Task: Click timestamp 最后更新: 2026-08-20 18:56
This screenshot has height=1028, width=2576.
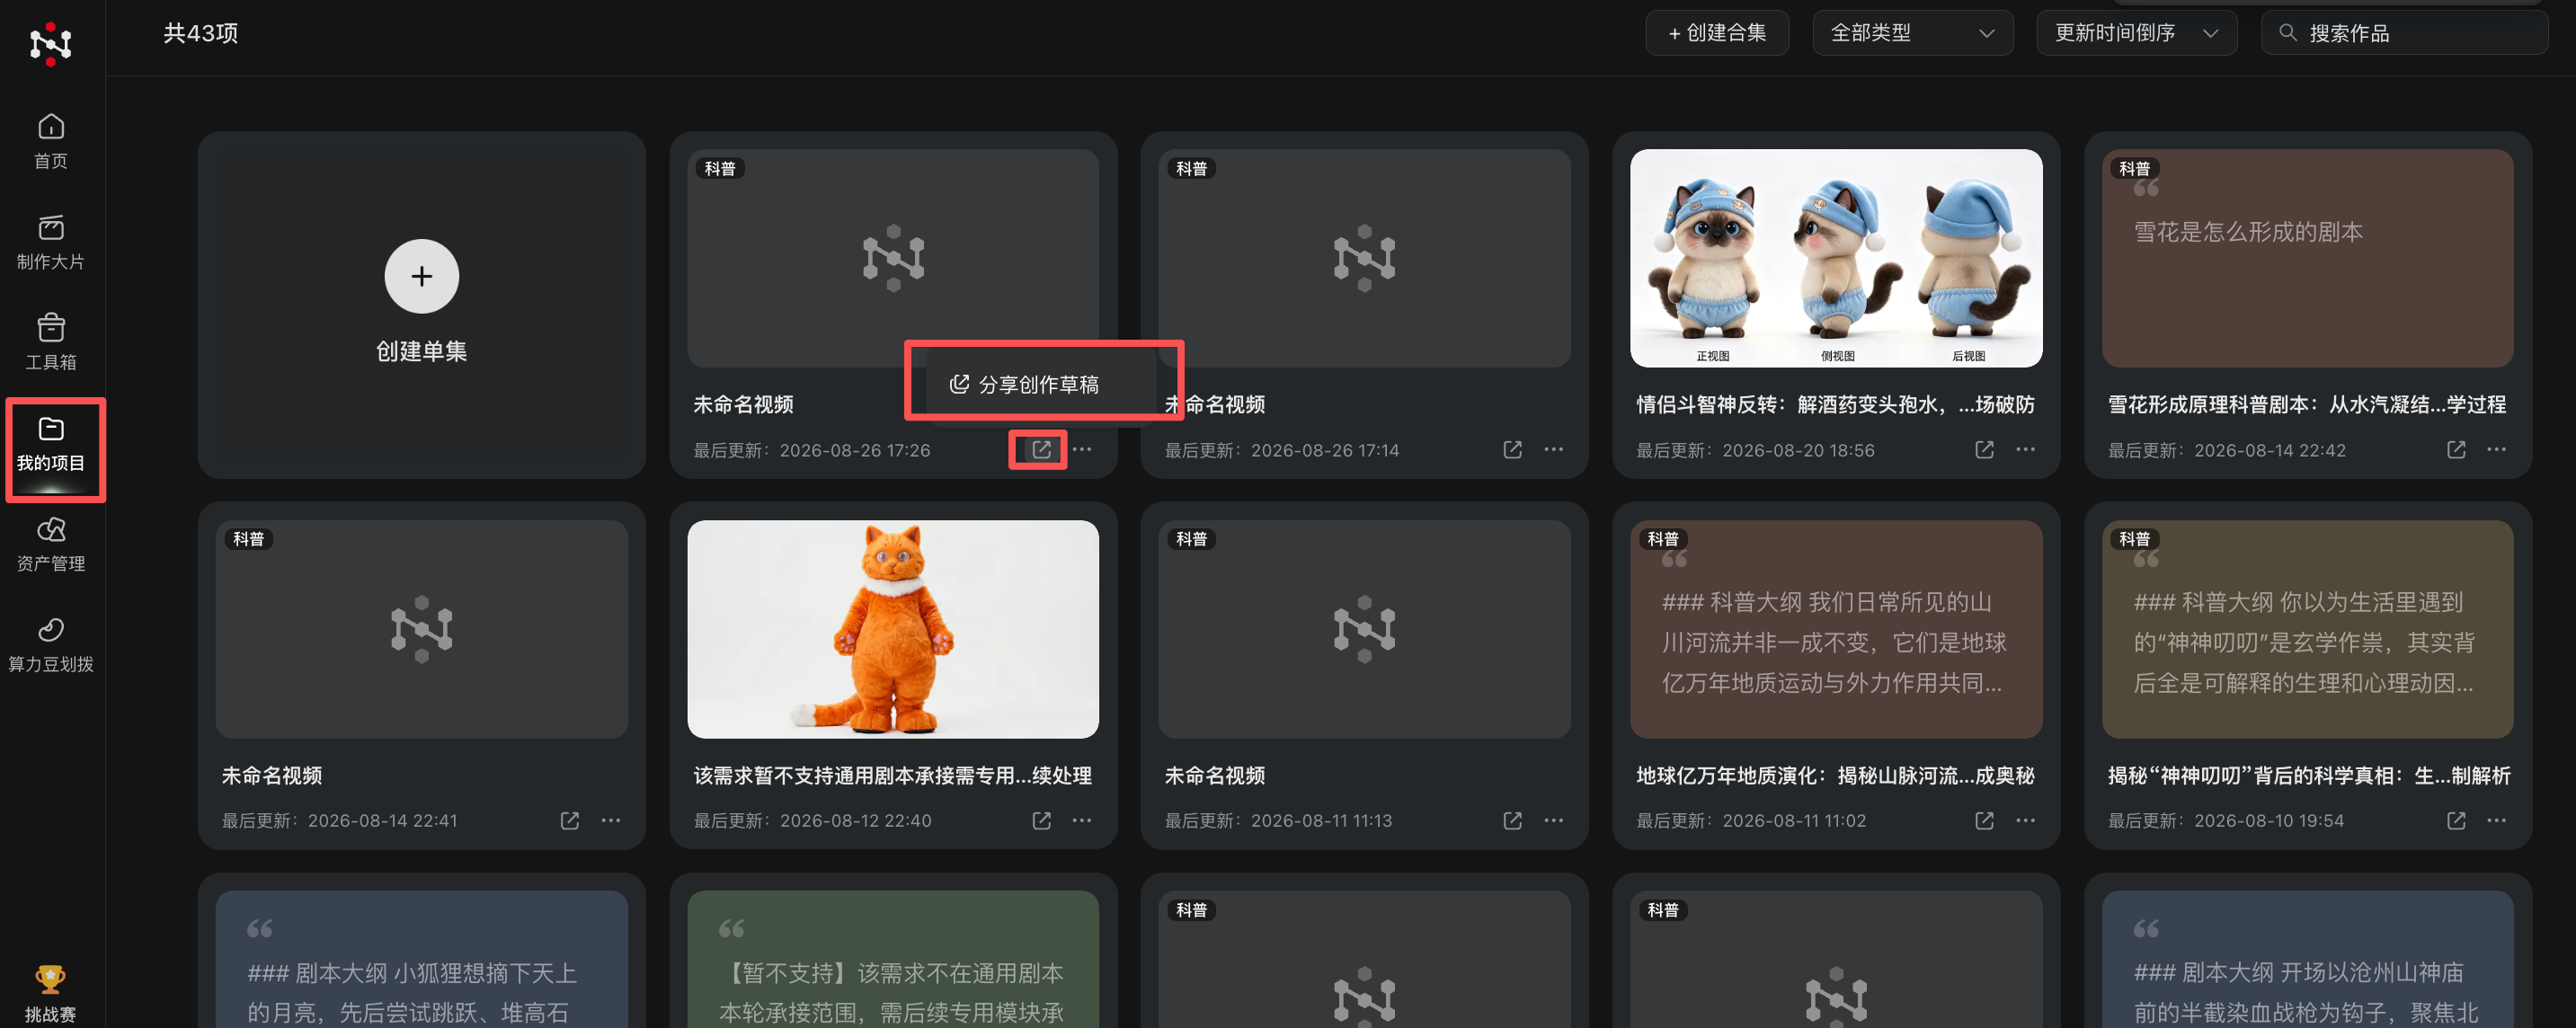Action: (x=1755, y=450)
